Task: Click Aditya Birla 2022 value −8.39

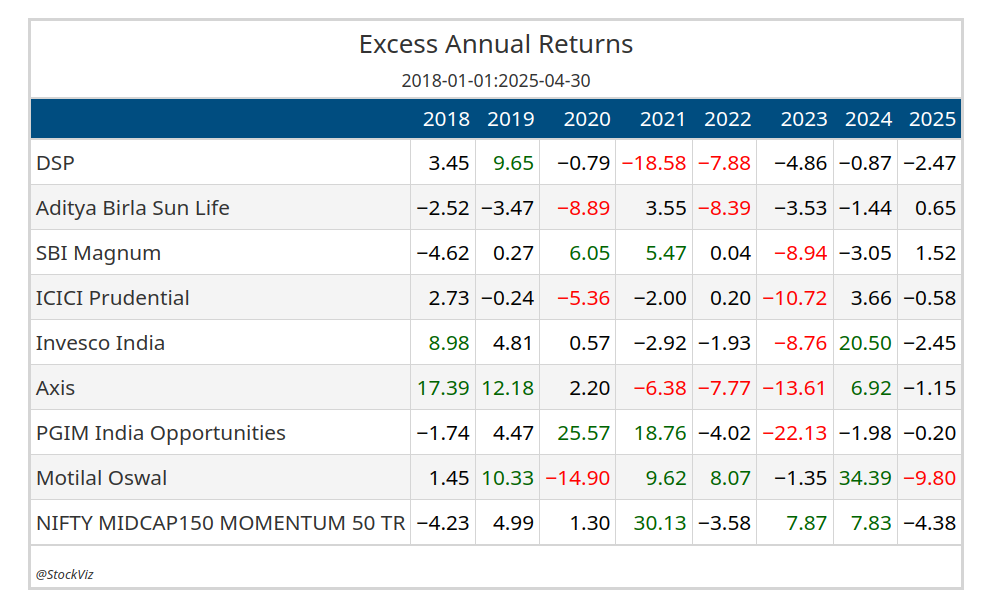Action: (x=724, y=208)
